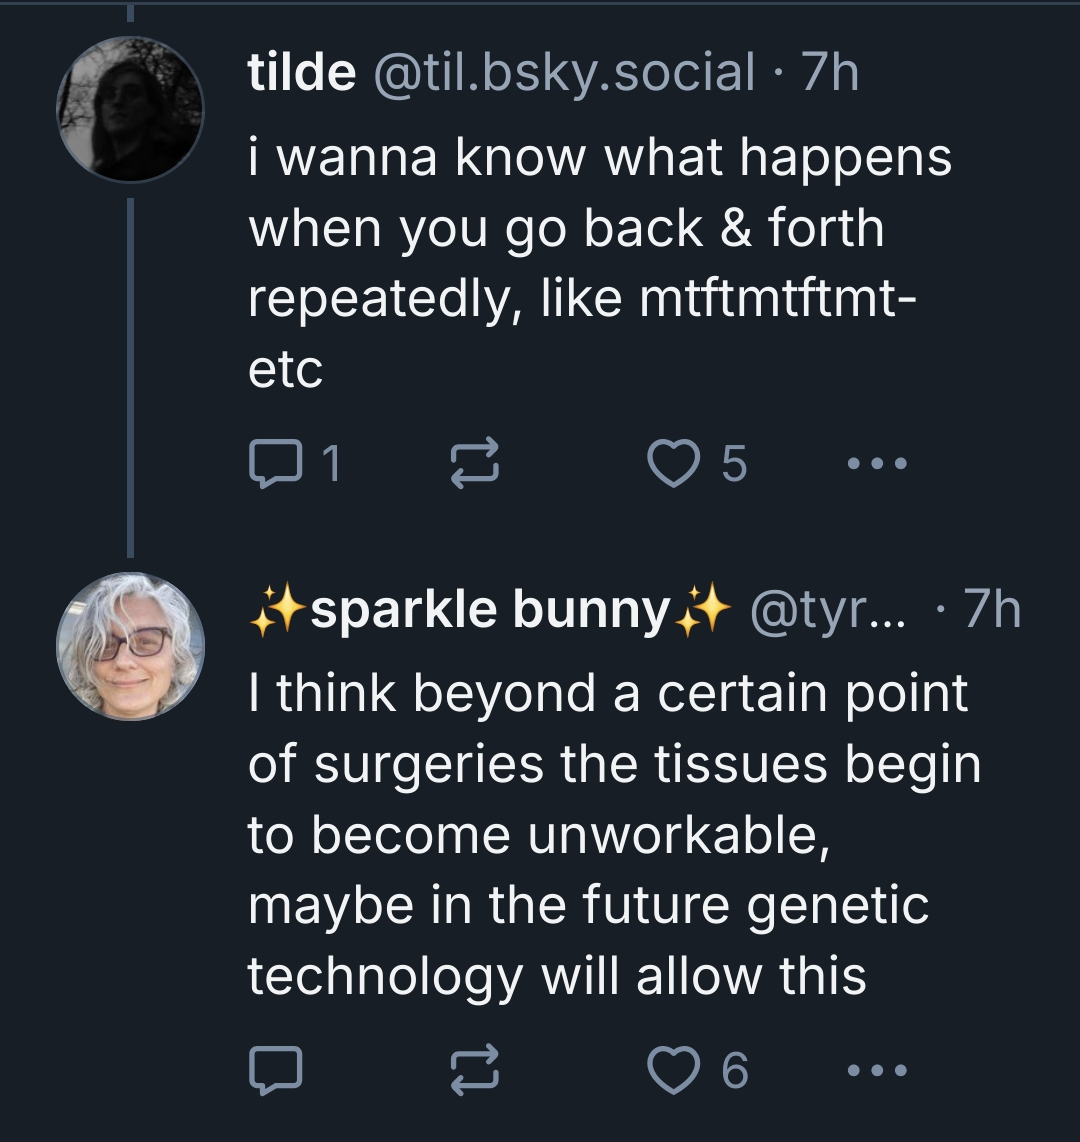Click the reply count 1 on tilde's post
Image resolution: width=1080 pixels, height=1142 pixels.
(331, 465)
